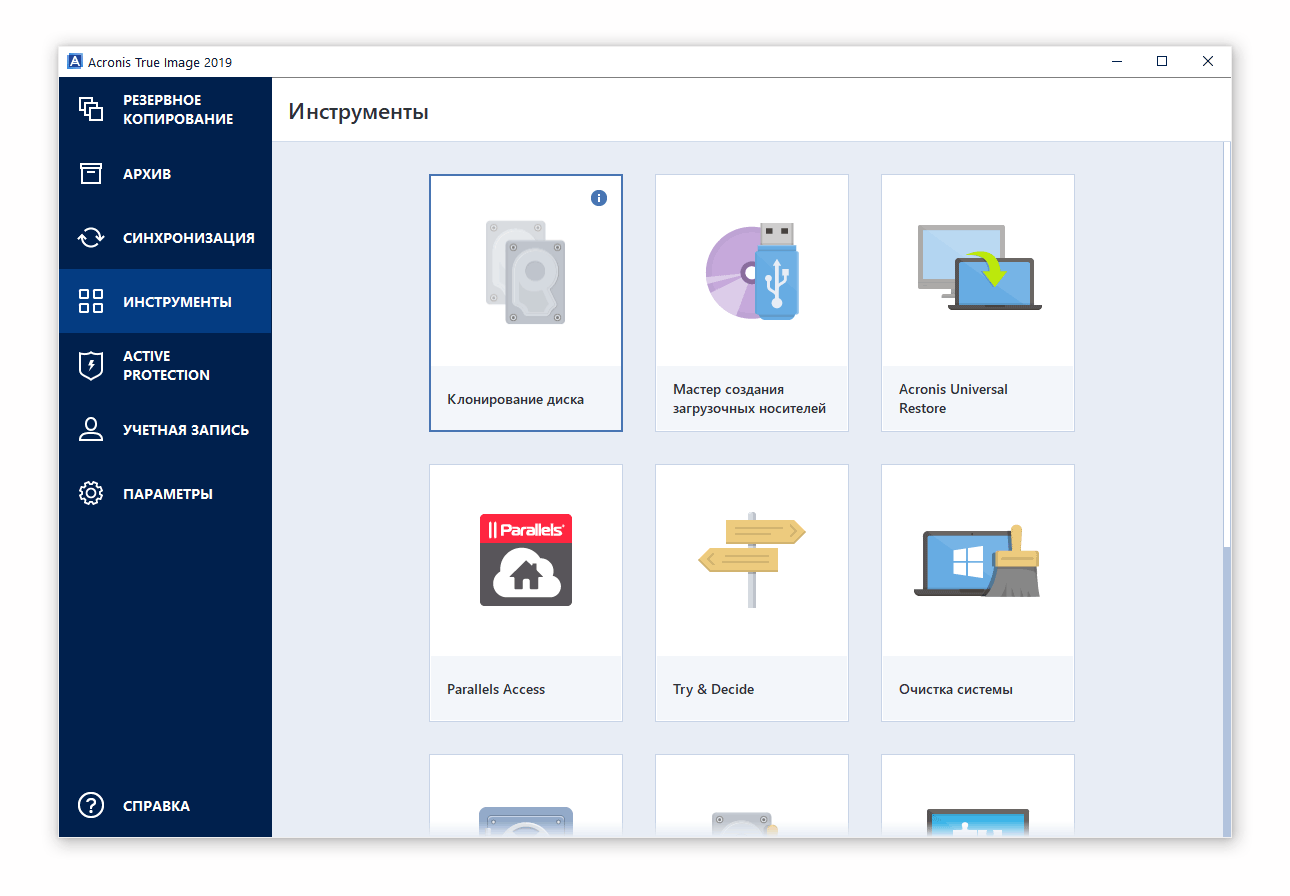1290x896 pixels.
Task: Go to the Синхронизация sync section
Action: [165, 237]
